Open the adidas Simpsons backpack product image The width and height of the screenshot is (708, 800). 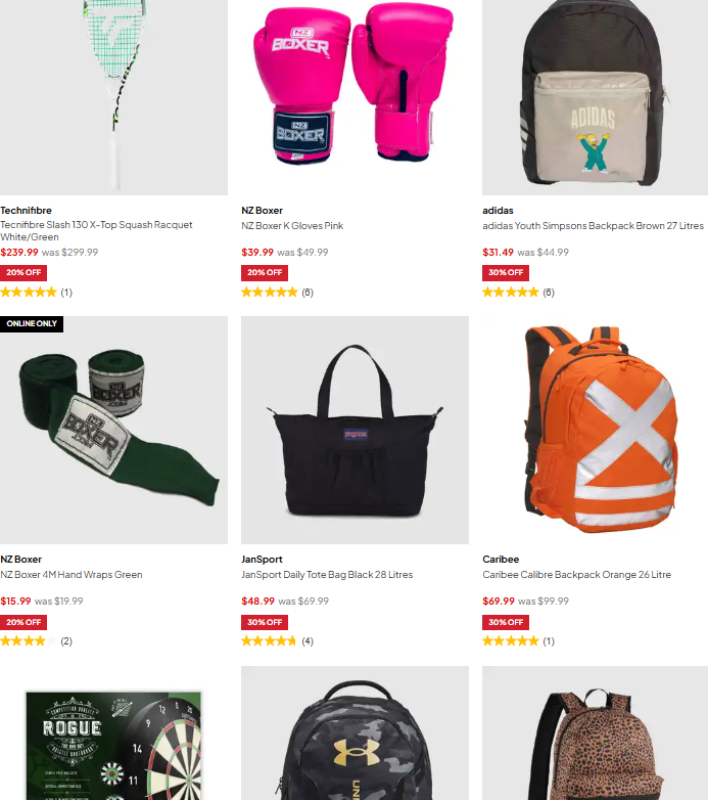coord(595,97)
